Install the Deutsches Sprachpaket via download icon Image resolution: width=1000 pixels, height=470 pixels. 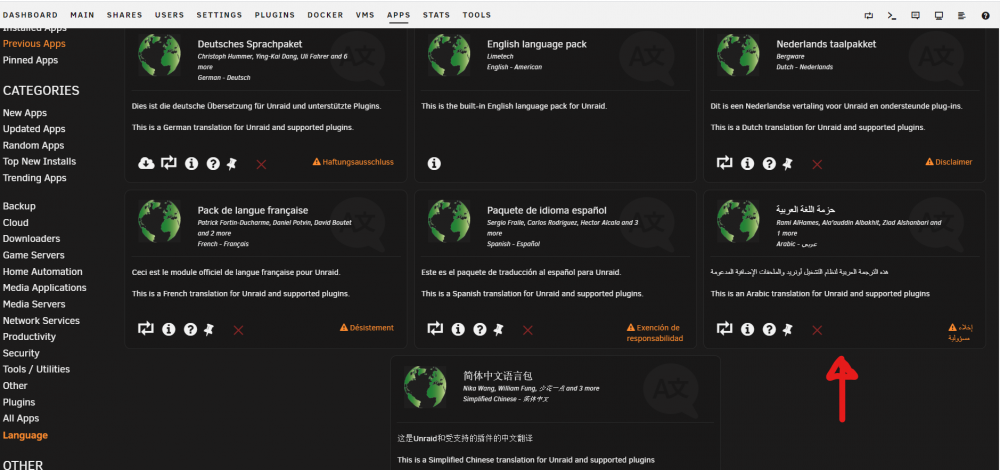146,163
